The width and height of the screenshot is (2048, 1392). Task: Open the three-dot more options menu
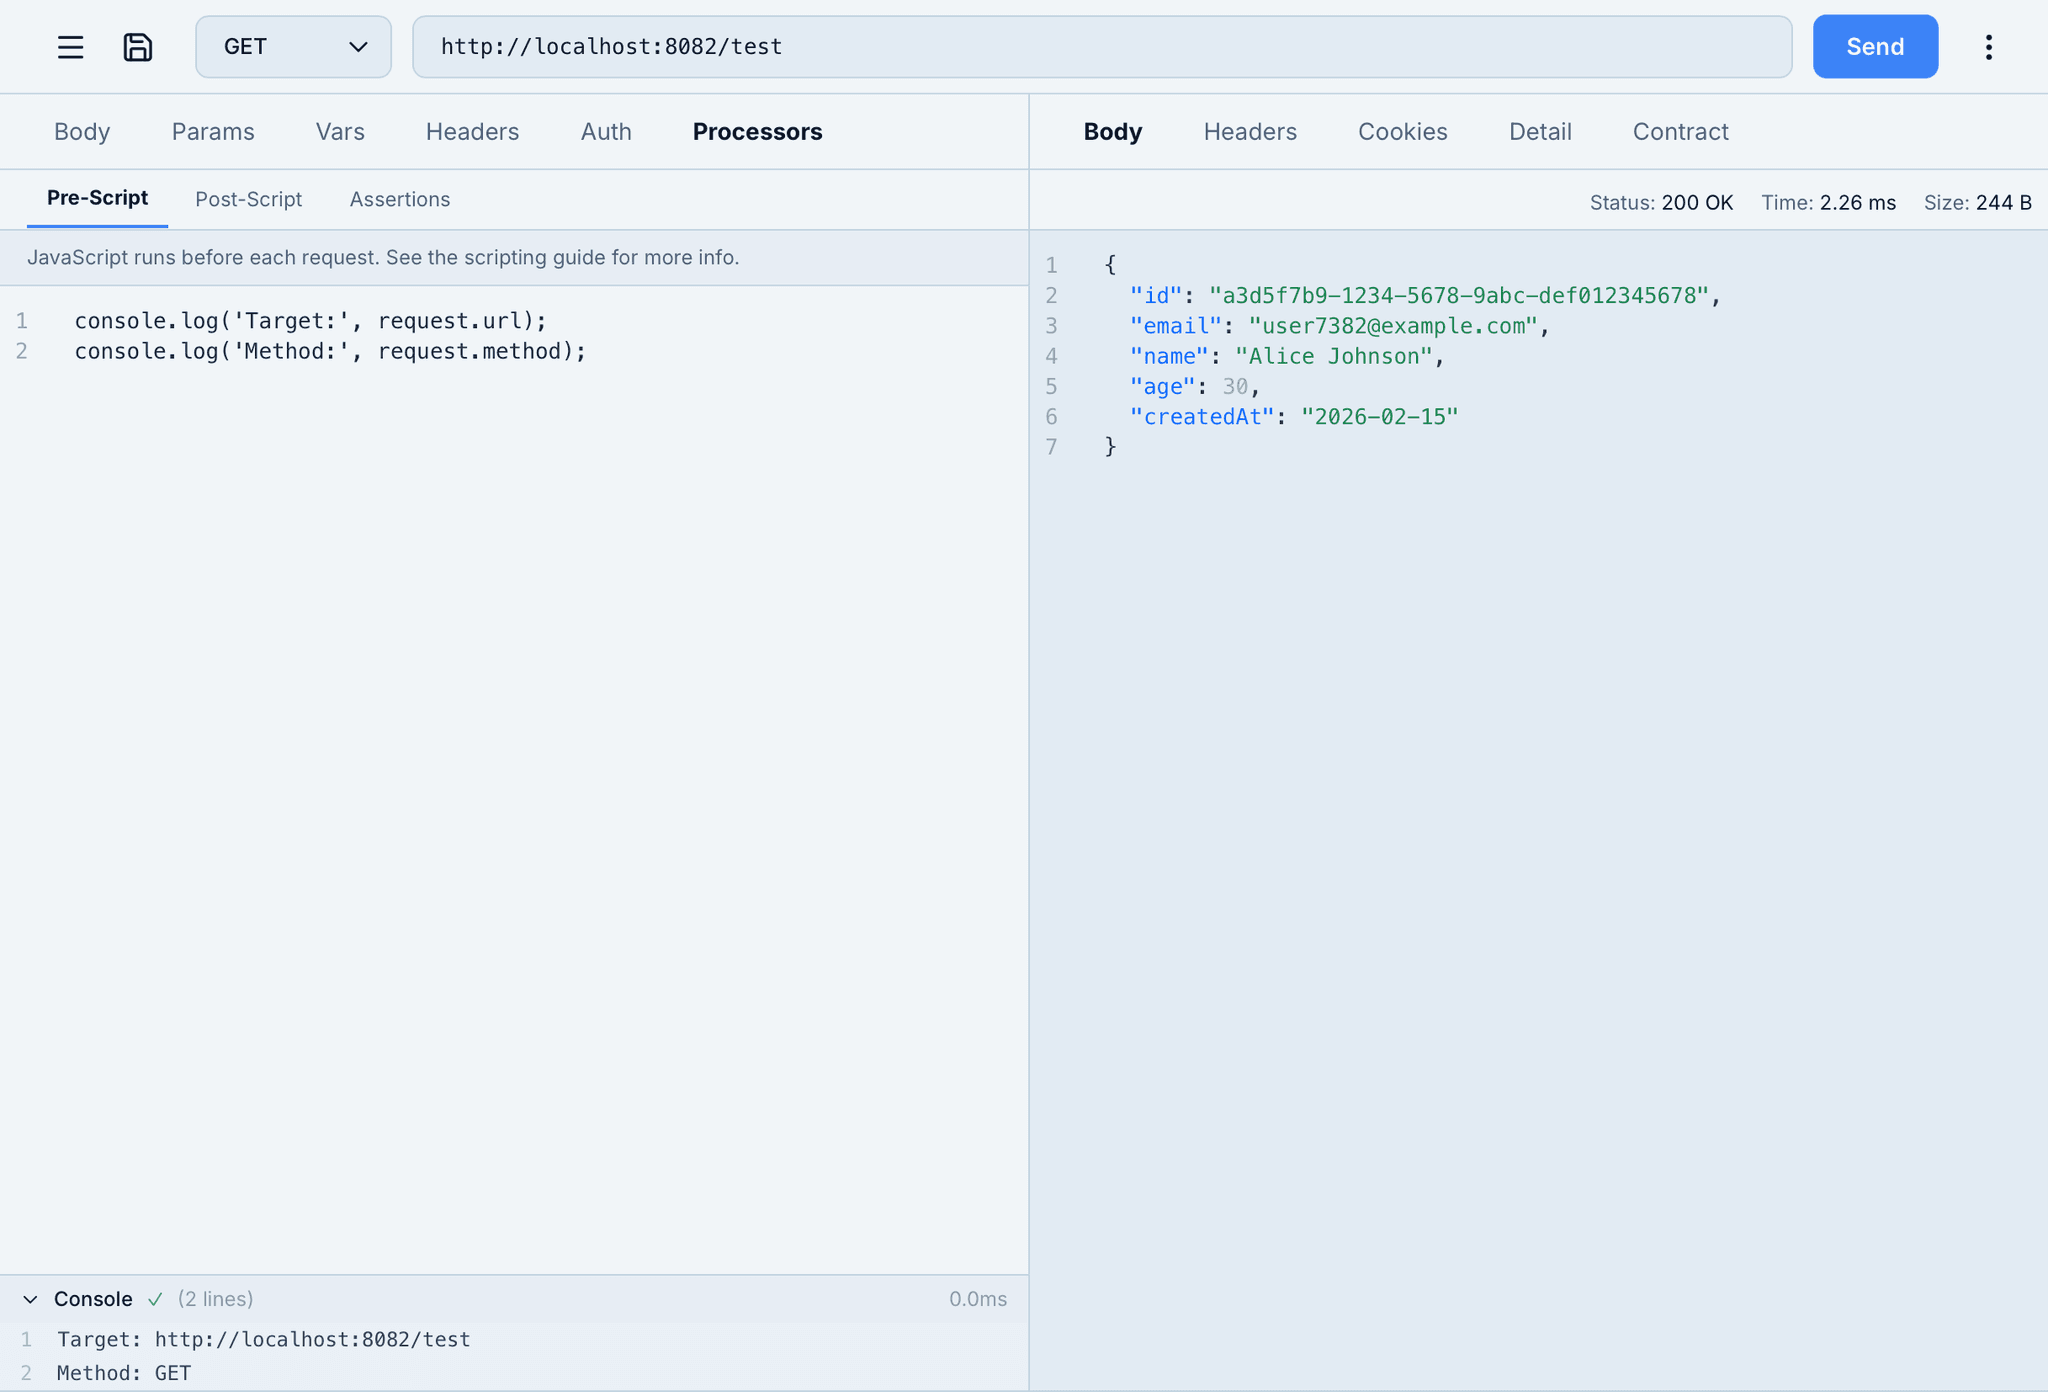point(1988,47)
